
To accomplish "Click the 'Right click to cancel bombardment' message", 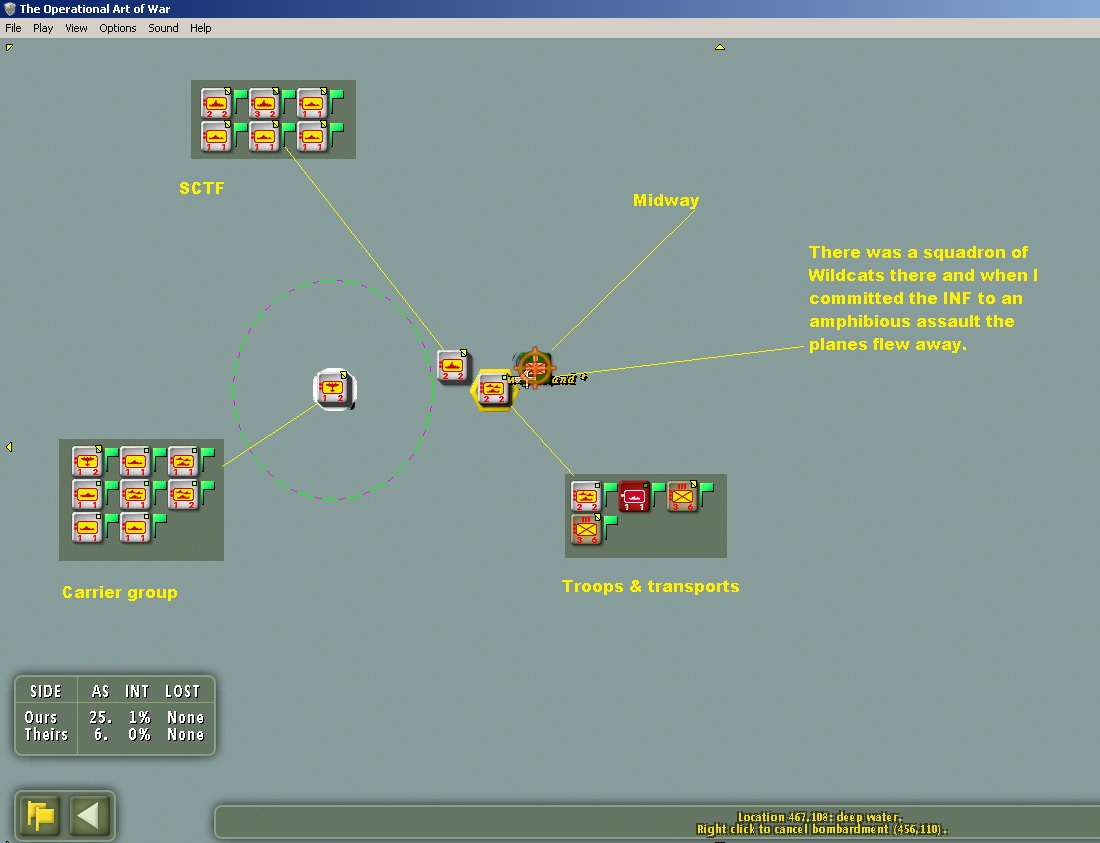I will pyautogui.click(x=821, y=829).
